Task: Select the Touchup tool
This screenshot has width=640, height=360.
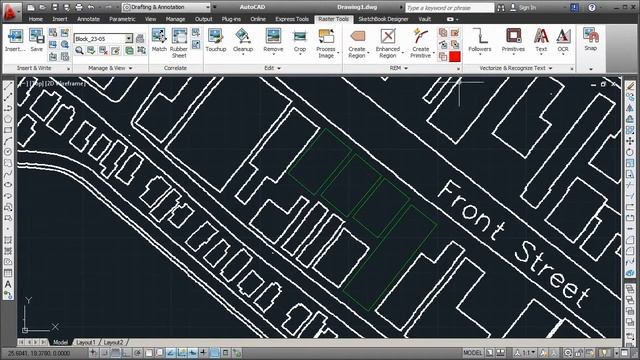Action: click(x=216, y=40)
